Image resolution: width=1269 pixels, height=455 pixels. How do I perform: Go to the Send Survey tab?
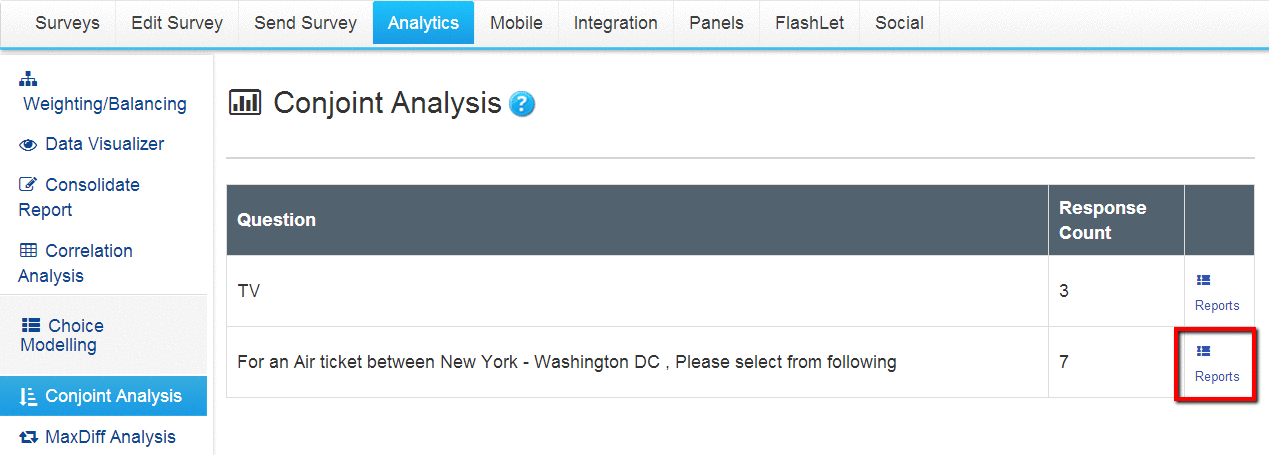coord(305,23)
